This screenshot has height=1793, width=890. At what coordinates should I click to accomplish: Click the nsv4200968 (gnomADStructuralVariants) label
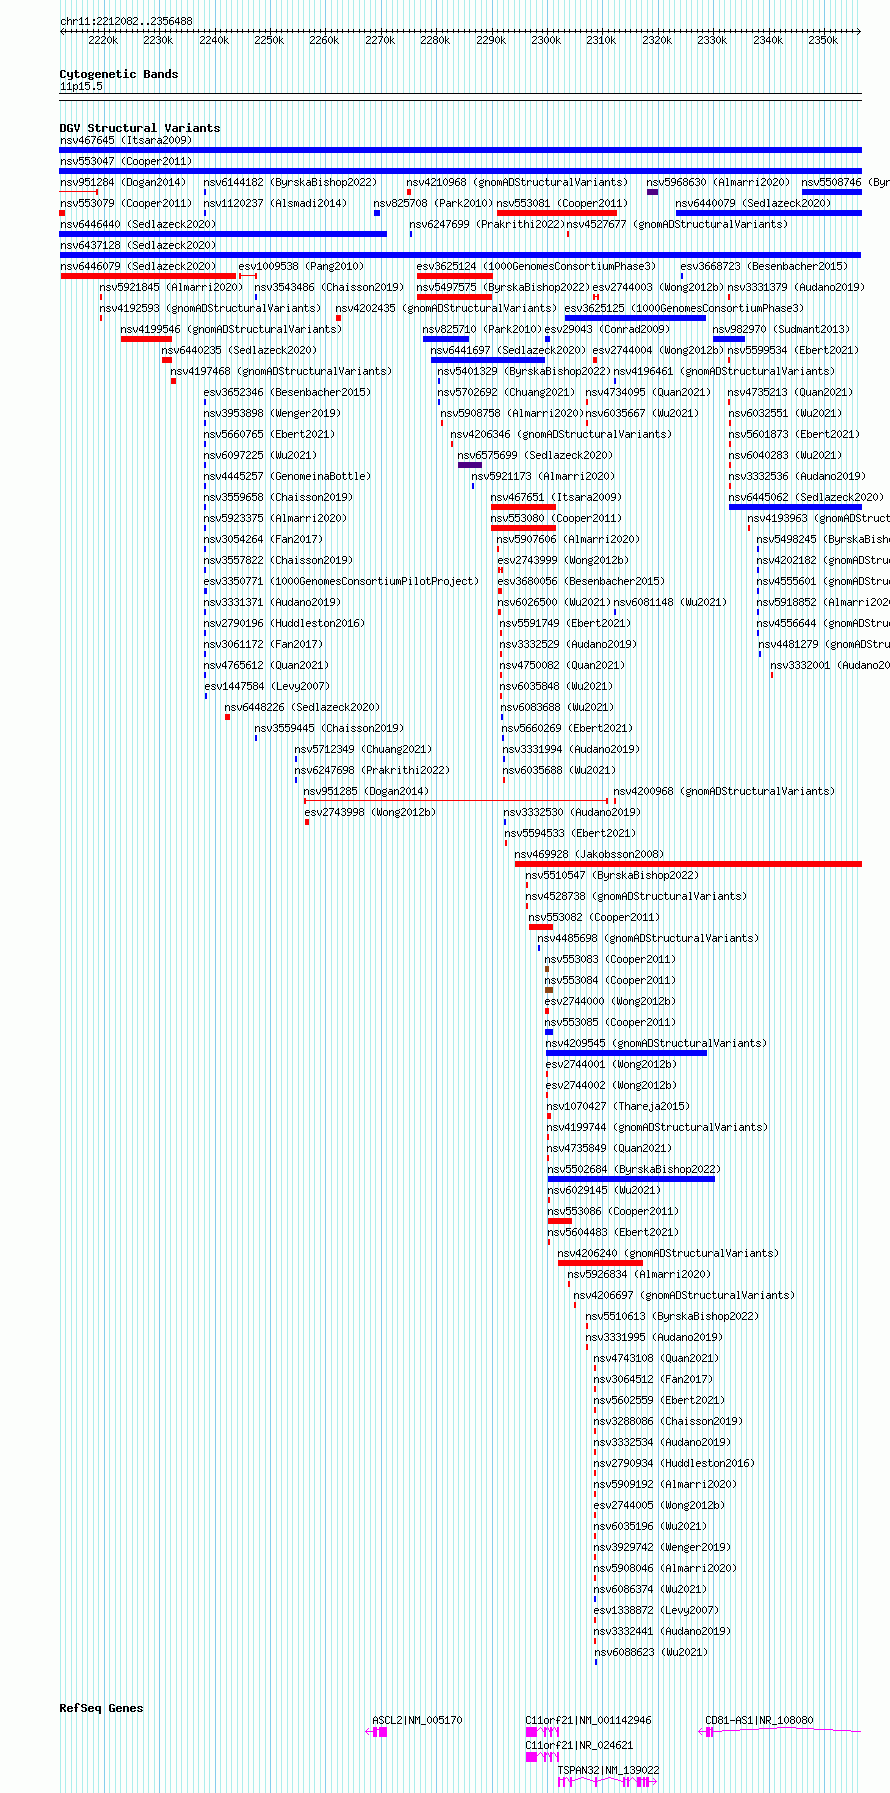coord(723,791)
